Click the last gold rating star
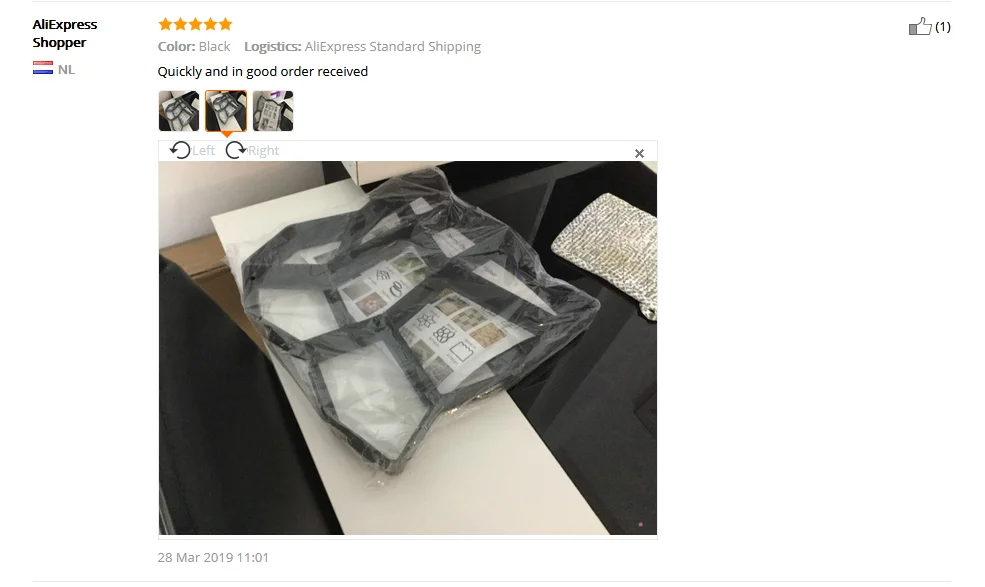Image resolution: width=985 pixels, height=587 pixels. click(x=226, y=25)
